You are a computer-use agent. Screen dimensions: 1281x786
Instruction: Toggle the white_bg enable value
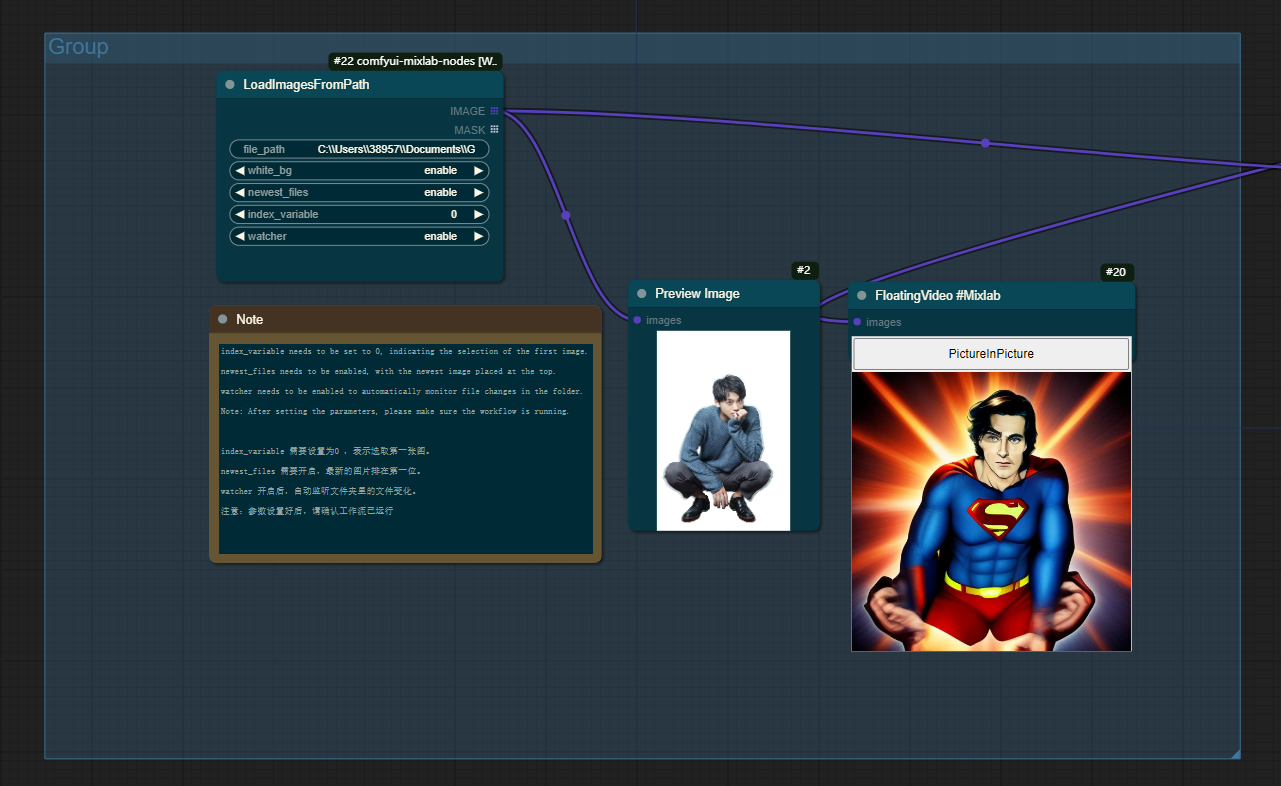(x=440, y=171)
